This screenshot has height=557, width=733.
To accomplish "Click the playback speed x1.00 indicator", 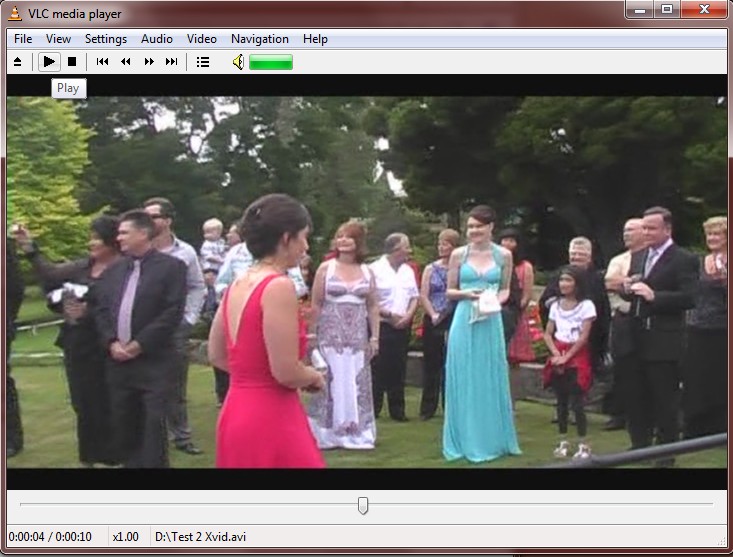I will (126, 537).
